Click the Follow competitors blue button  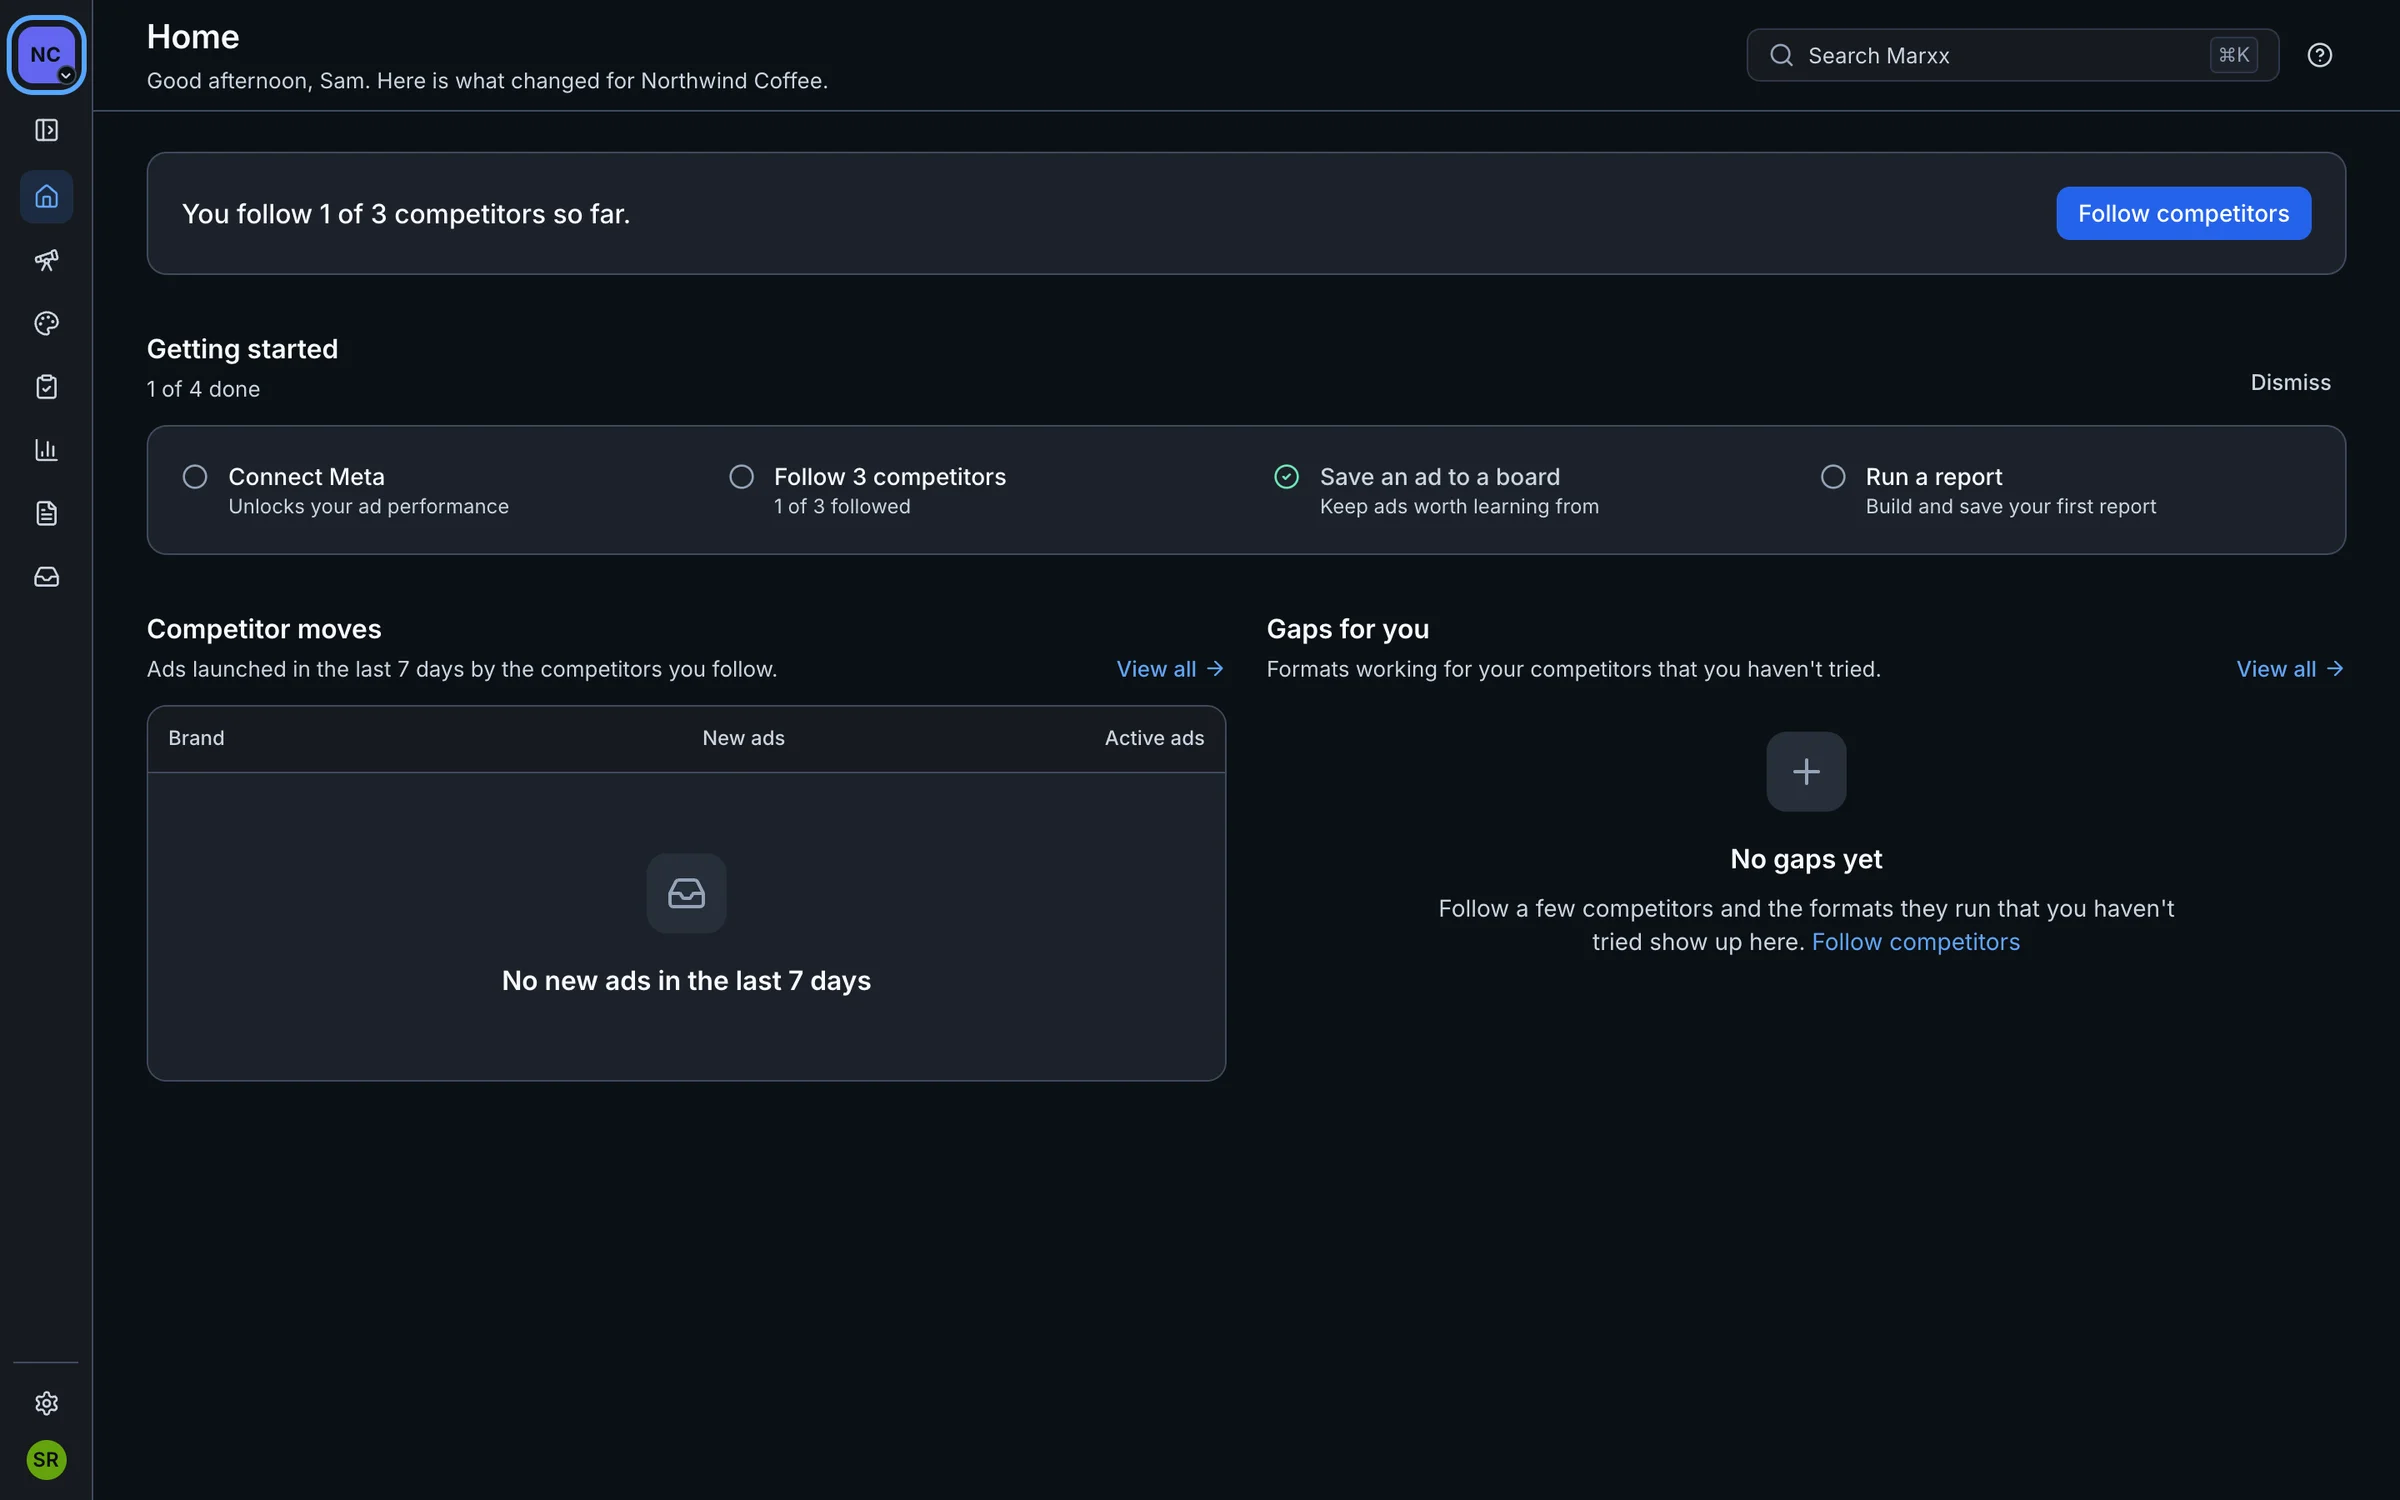click(2183, 213)
